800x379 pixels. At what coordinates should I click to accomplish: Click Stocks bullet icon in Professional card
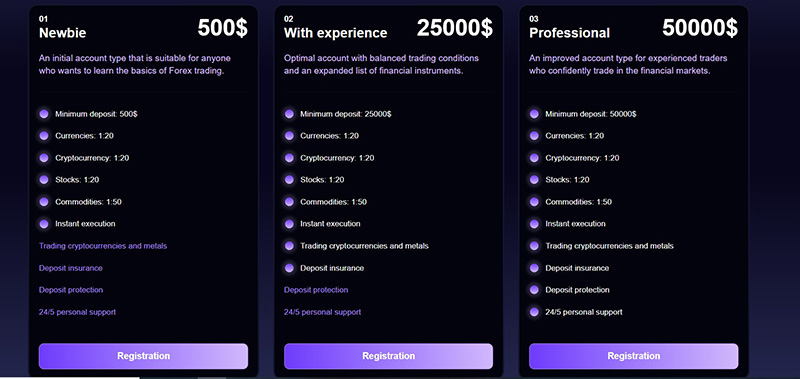coord(534,180)
